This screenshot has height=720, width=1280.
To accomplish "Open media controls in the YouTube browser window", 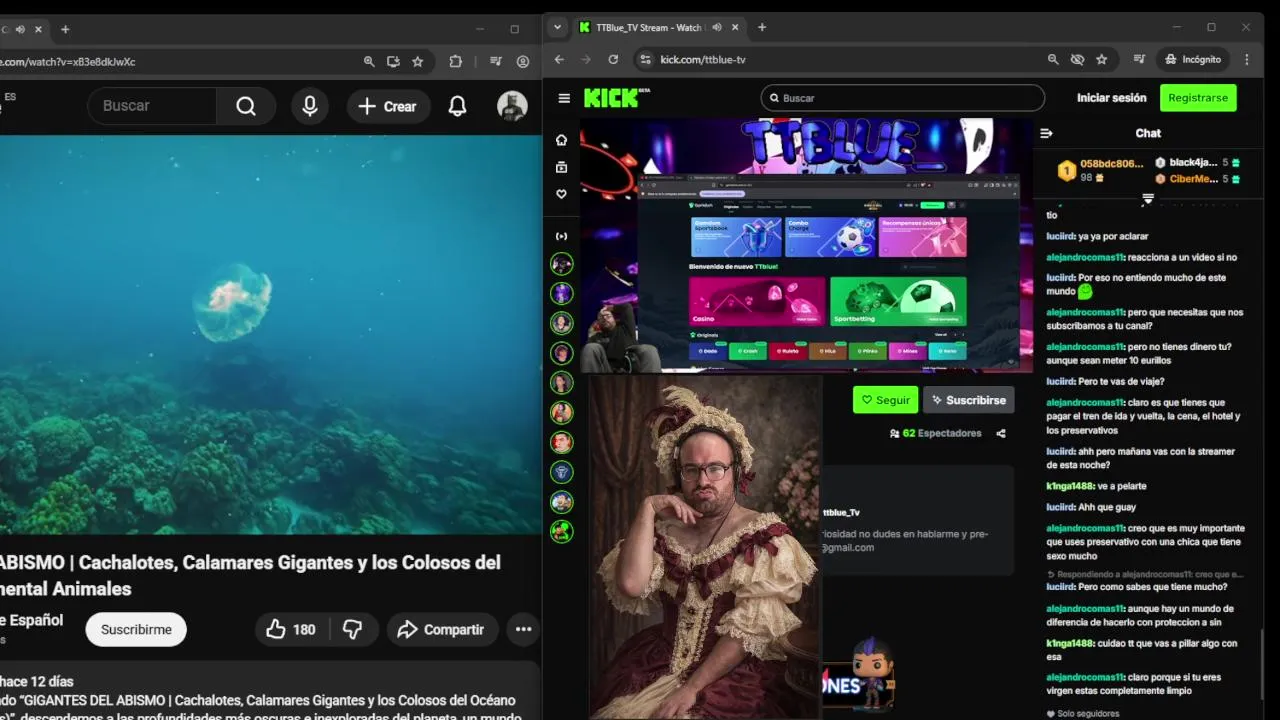I will [x=495, y=61].
